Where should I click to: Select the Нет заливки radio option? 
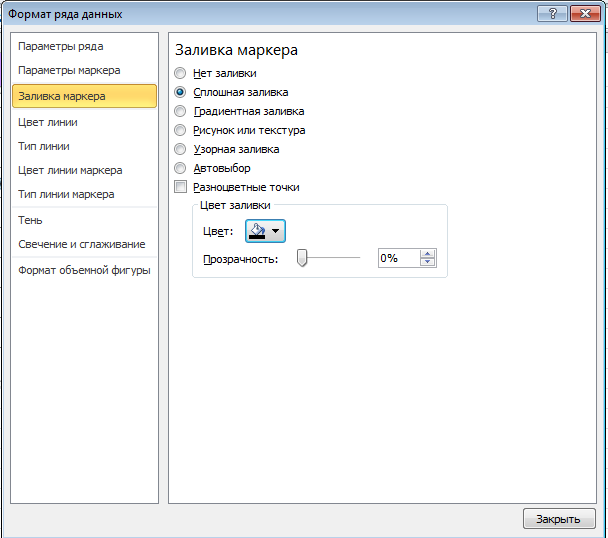180,73
